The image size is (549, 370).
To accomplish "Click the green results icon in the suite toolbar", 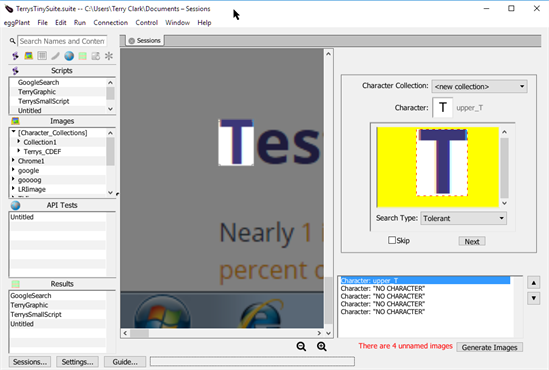I will pos(82,56).
